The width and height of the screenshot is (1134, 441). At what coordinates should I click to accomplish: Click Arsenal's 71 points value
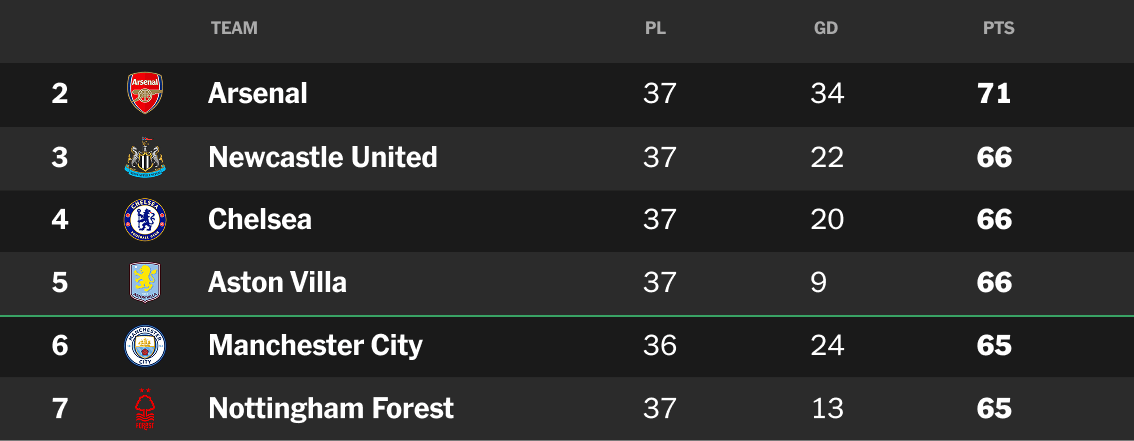[994, 93]
